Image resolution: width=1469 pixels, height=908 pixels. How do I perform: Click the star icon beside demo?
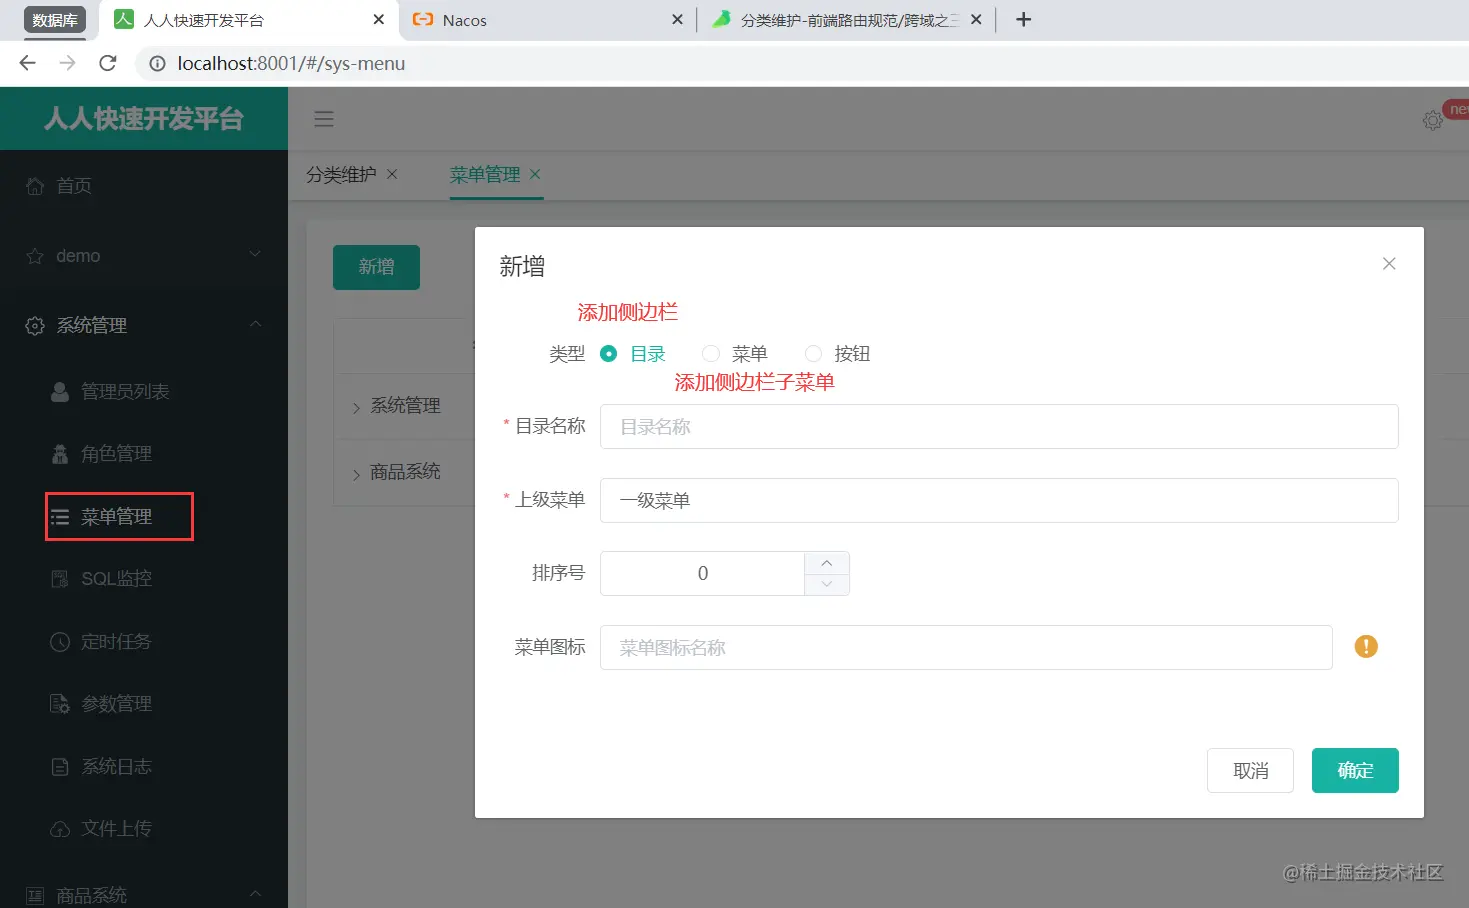[35, 256]
